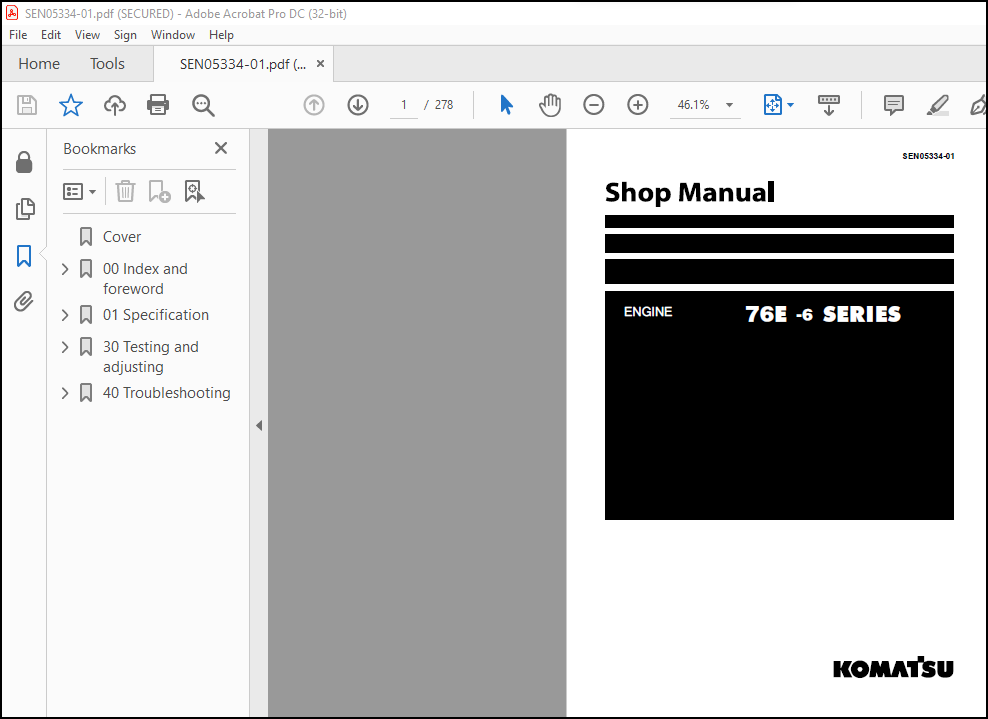Image resolution: width=988 pixels, height=719 pixels.
Task: Click the SEN05334-01 document code text
Action: tap(928, 156)
